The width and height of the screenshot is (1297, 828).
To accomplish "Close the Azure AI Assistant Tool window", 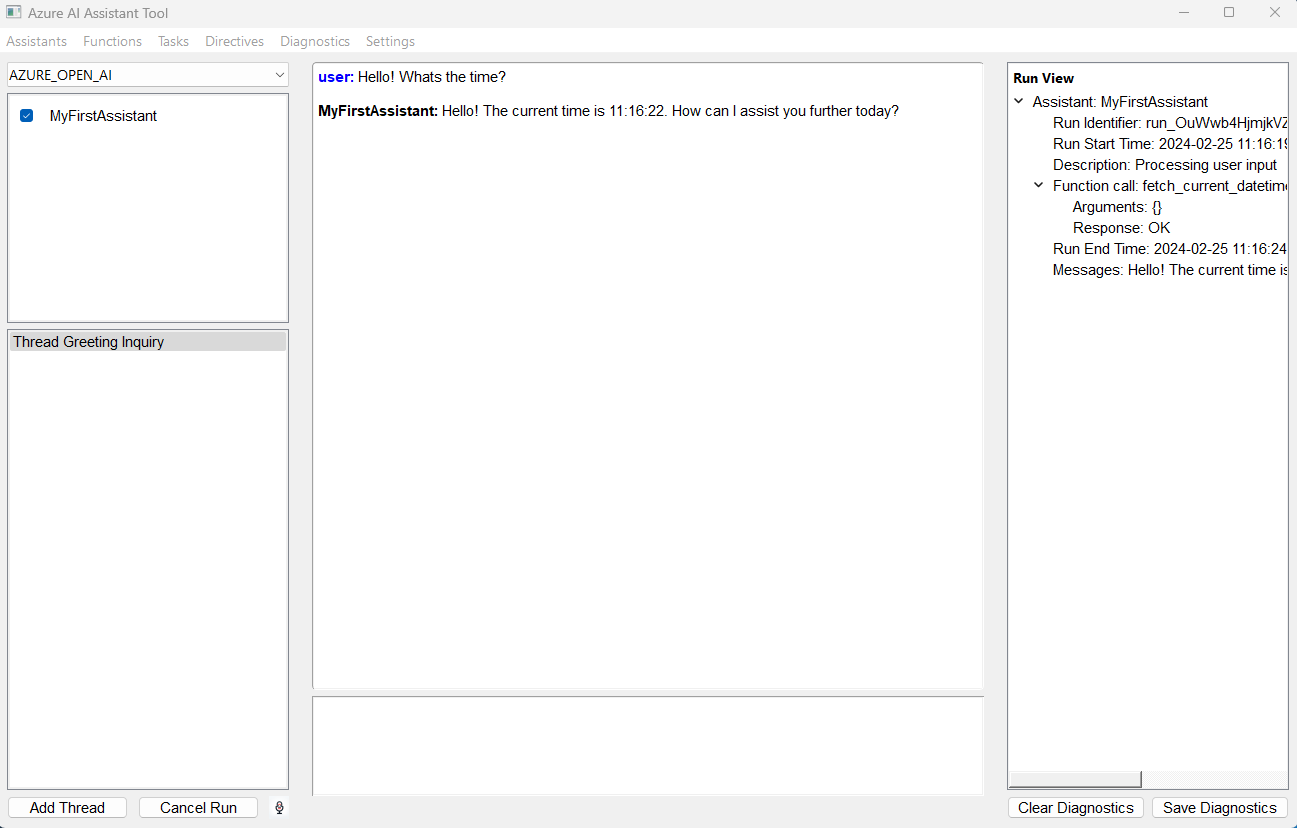I will tap(1274, 13).
